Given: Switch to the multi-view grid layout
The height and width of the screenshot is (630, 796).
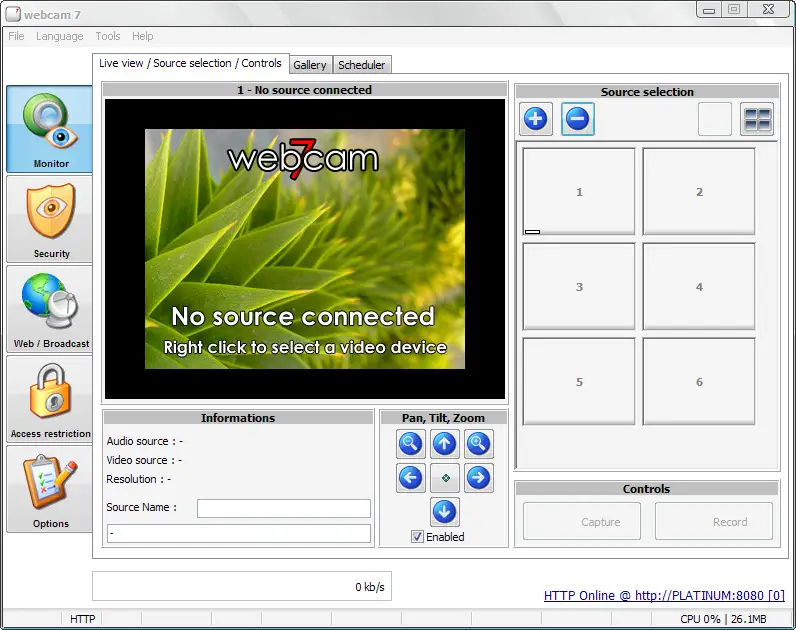Looking at the screenshot, I should point(757,119).
